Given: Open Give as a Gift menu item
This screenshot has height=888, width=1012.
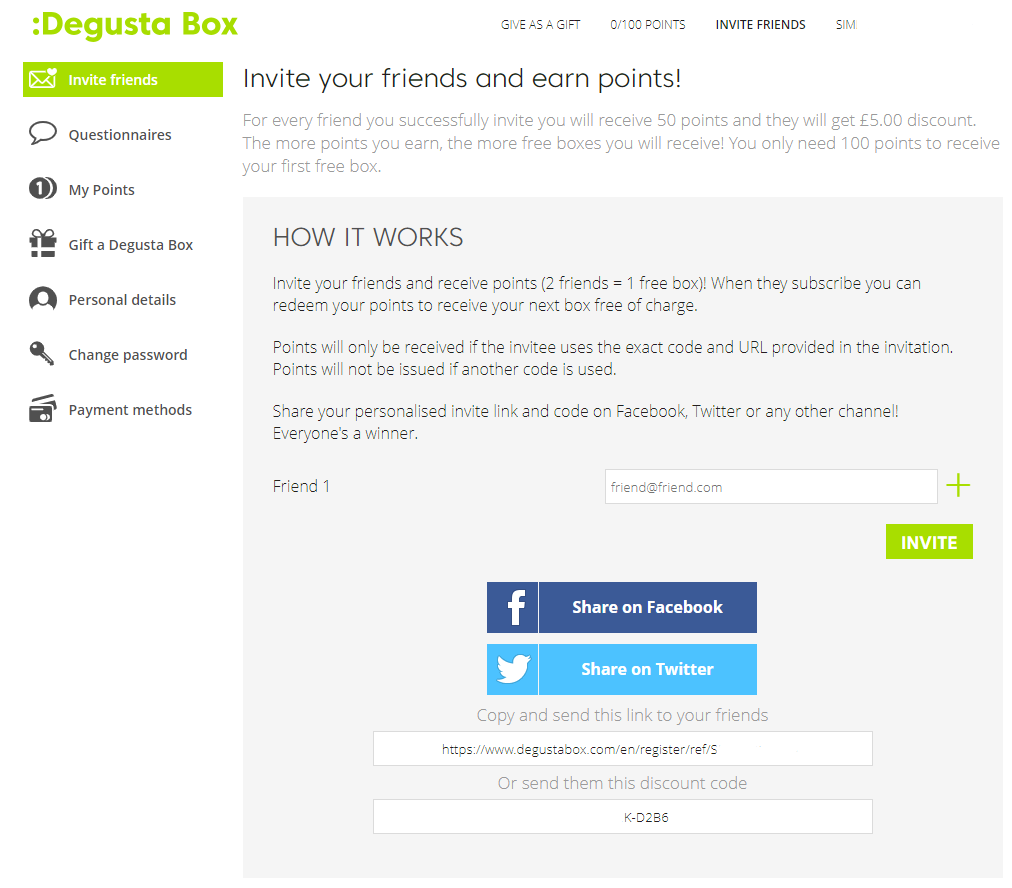Looking at the screenshot, I should point(540,25).
